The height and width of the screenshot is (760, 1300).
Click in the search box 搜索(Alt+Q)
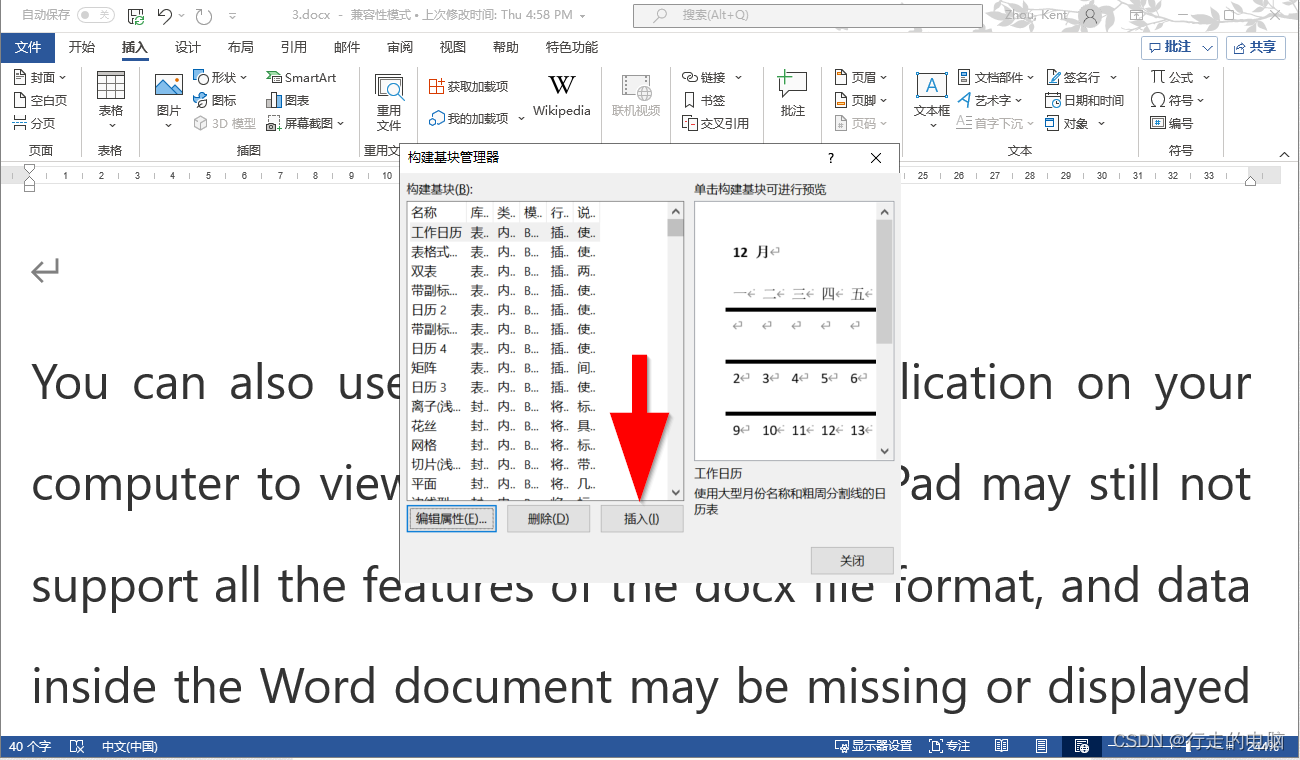point(808,15)
